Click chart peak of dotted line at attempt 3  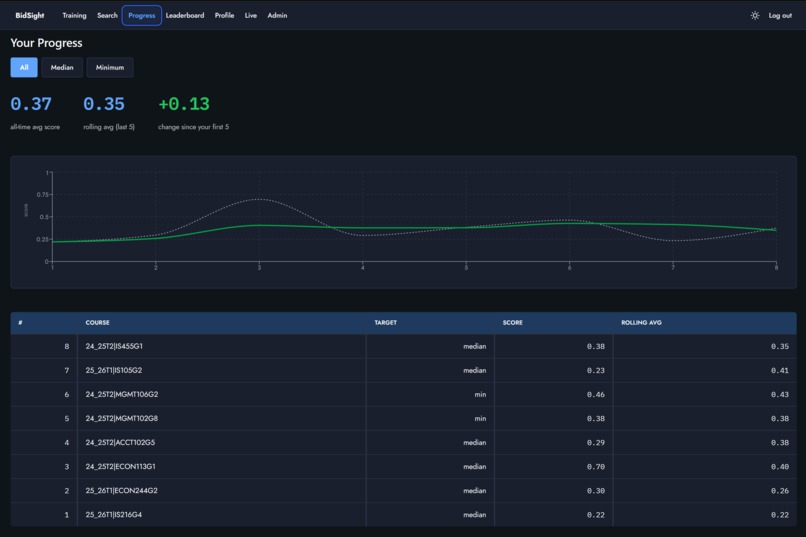(x=259, y=199)
